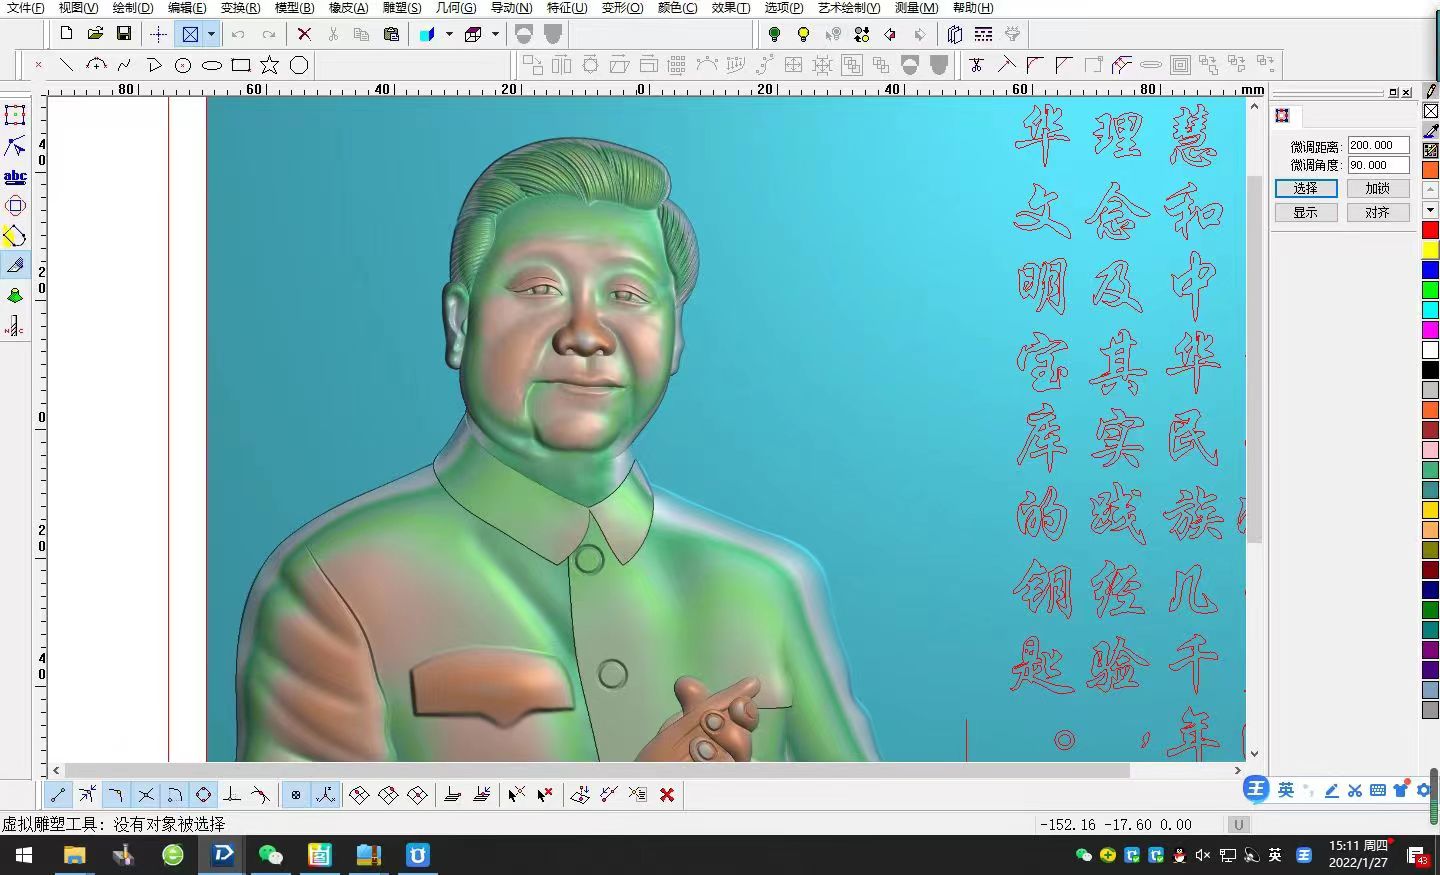Viewport: 1440px width, 875px height.
Task: Select the rectangle drawing tool
Action: click(x=241, y=65)
